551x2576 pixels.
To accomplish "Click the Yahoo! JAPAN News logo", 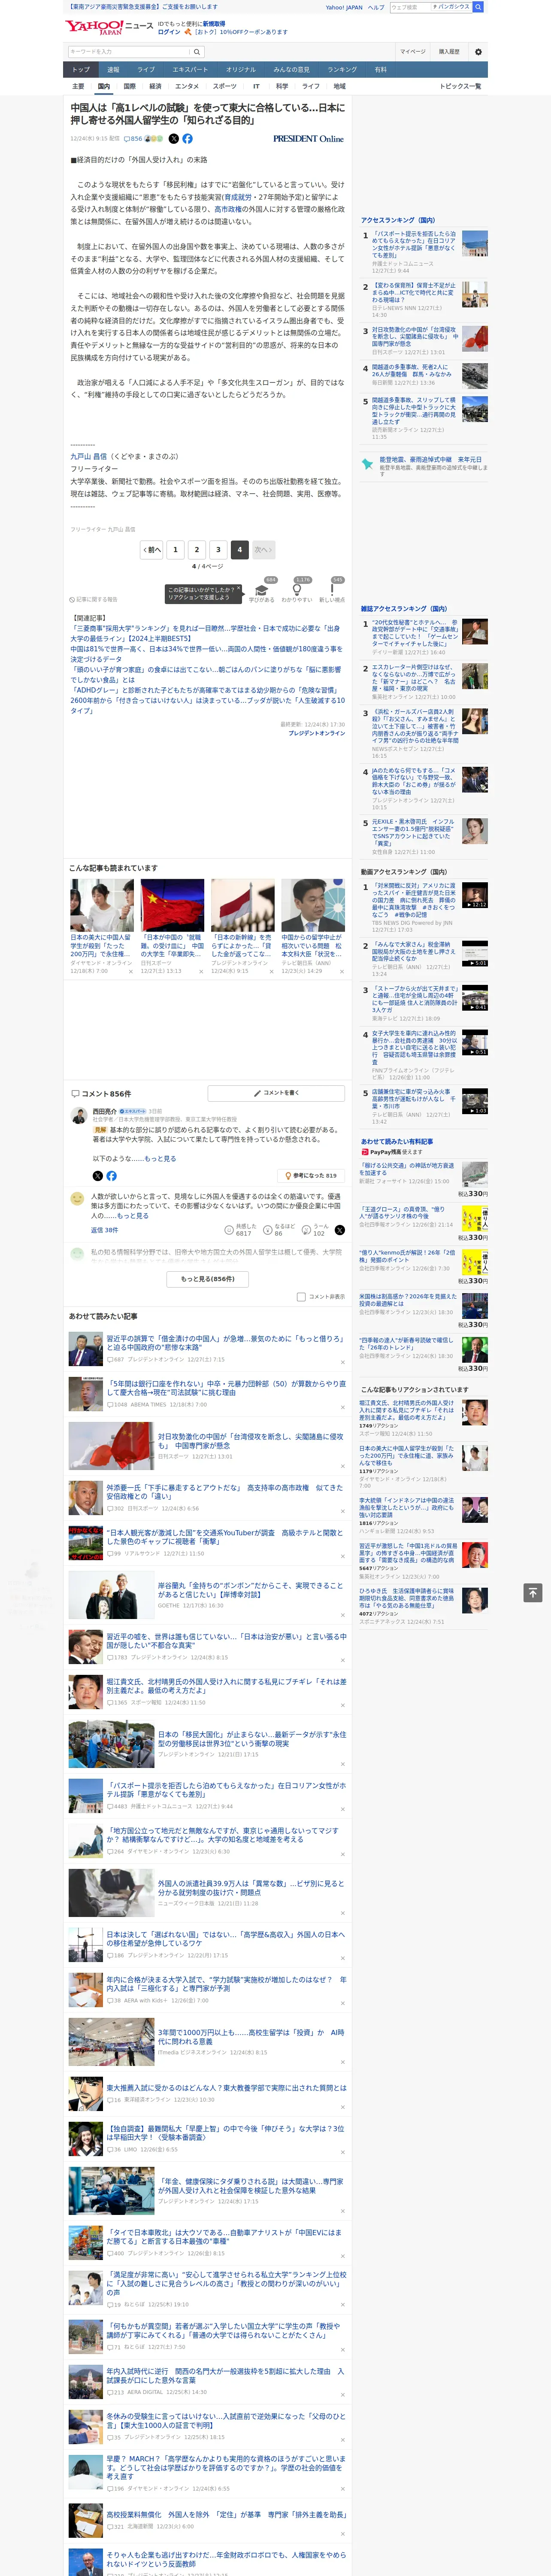I will point(109,27).
